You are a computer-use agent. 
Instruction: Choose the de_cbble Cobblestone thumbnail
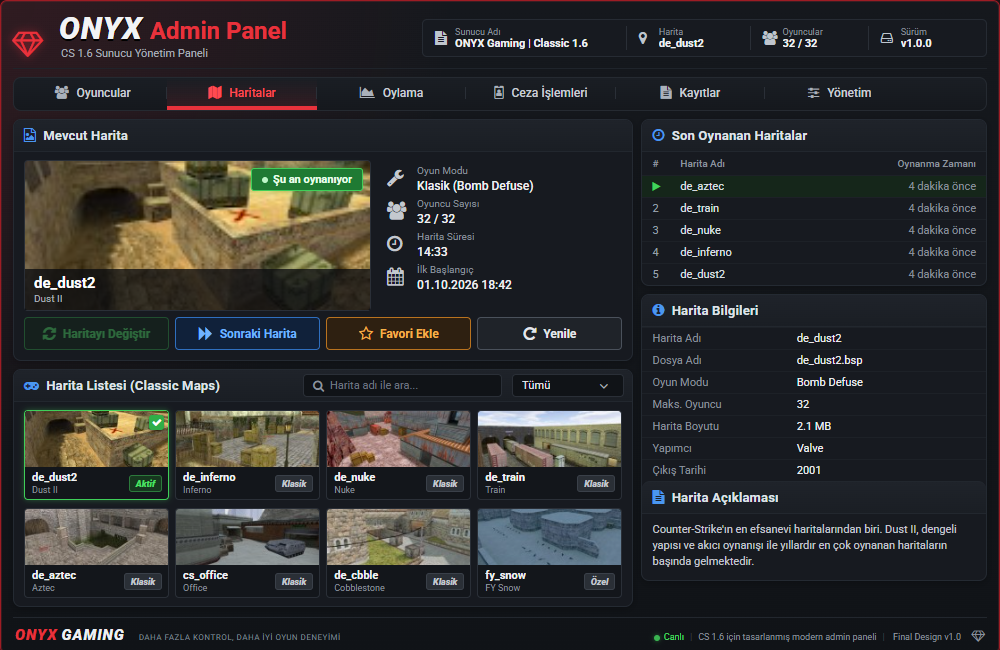point(399,537)
